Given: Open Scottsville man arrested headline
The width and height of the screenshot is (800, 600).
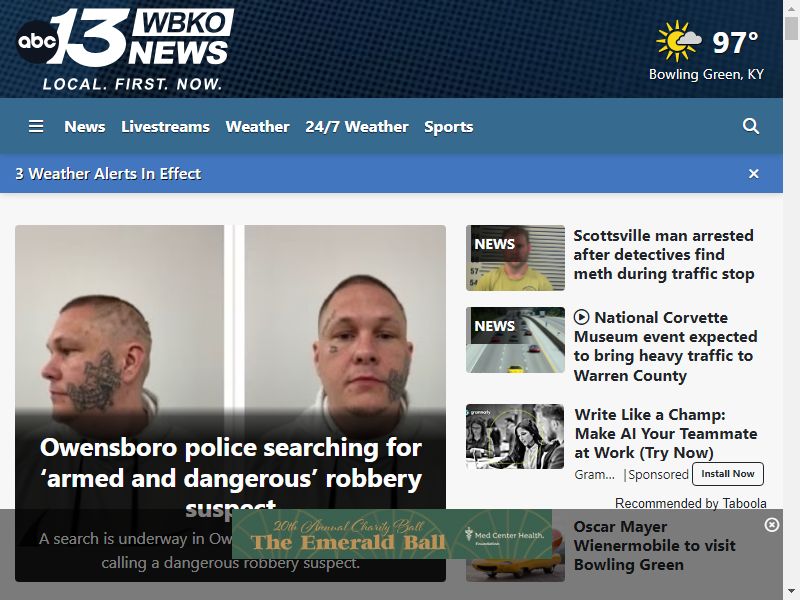Looking at the screenshot, I should [x=663, y=255].
